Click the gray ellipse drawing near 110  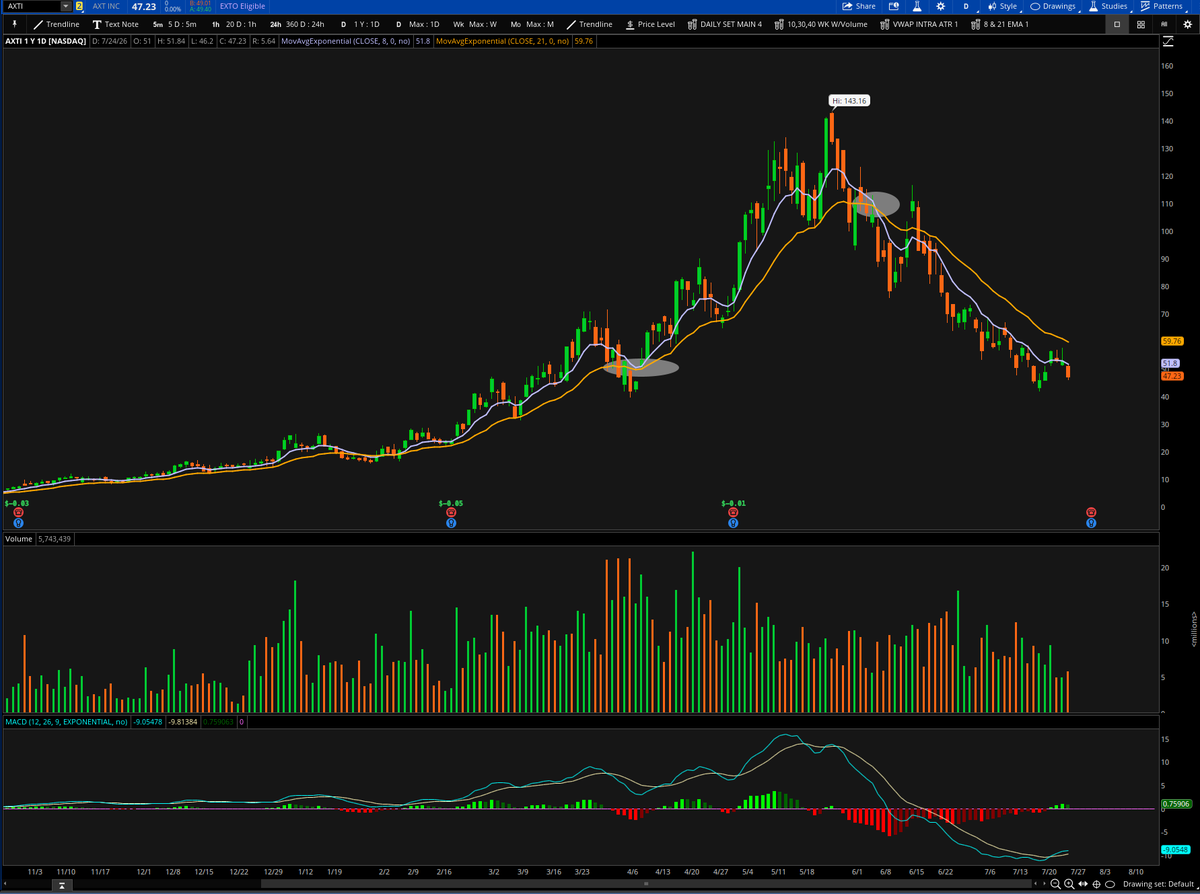[876, 203]
